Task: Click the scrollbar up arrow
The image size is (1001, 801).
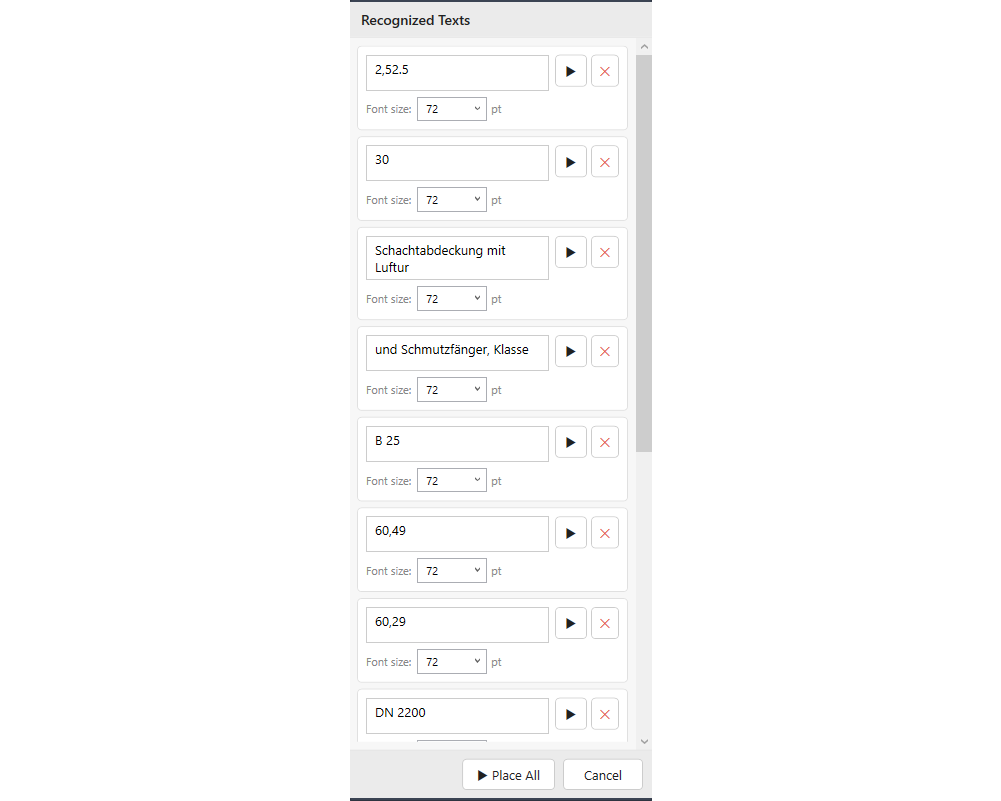Action: tap(644, 47)
